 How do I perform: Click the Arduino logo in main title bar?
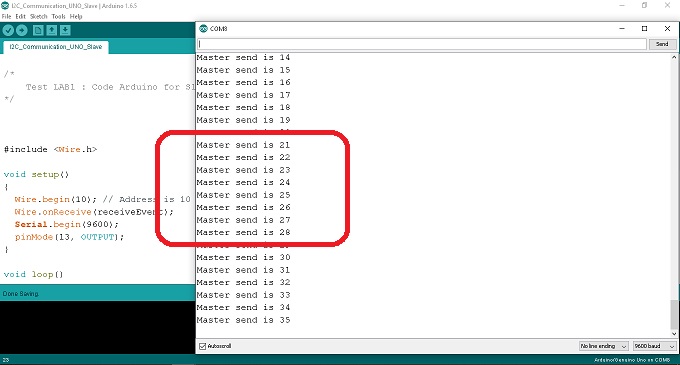tap(5, 6)
